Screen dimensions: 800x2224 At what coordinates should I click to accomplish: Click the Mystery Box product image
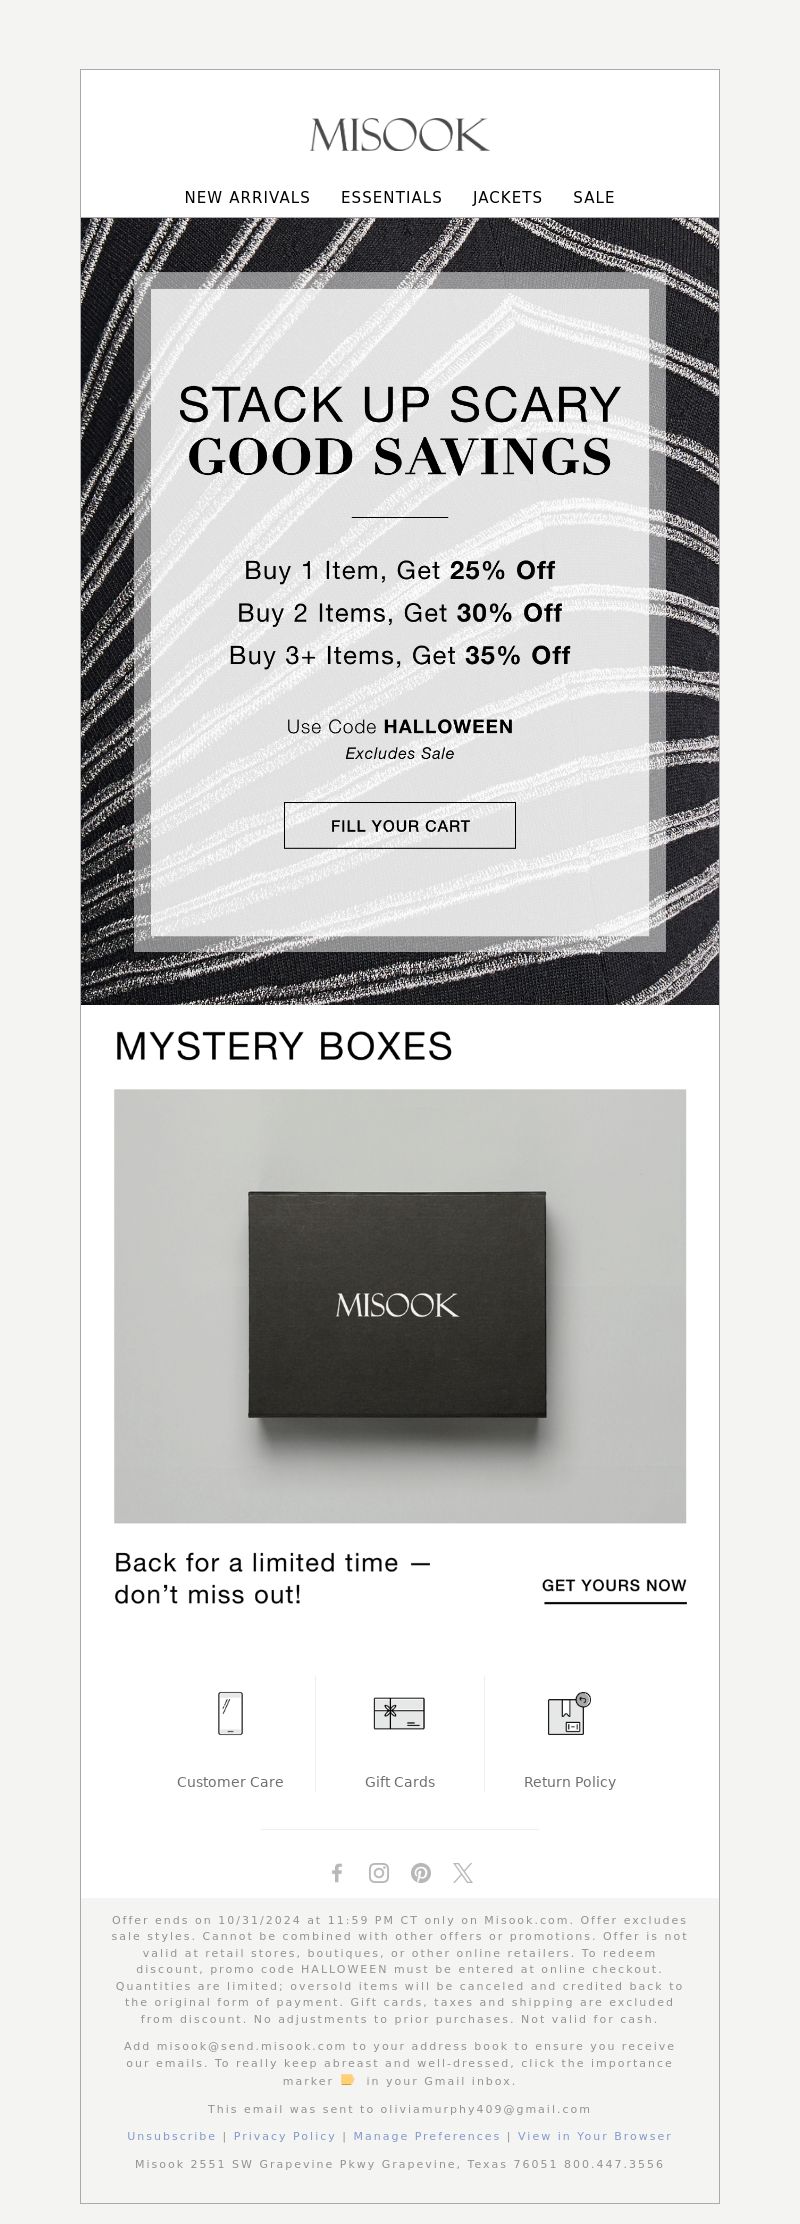(400, 1306)
